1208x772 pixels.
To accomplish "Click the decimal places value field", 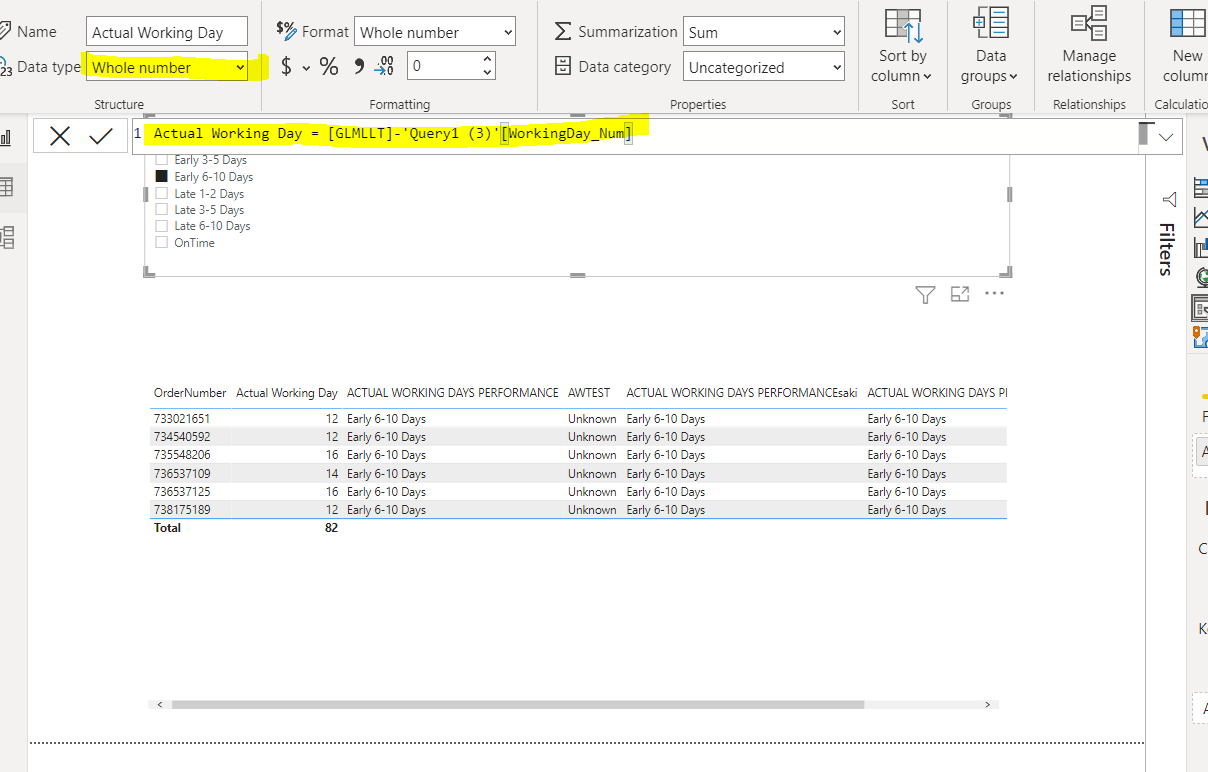I will (443, 67).
